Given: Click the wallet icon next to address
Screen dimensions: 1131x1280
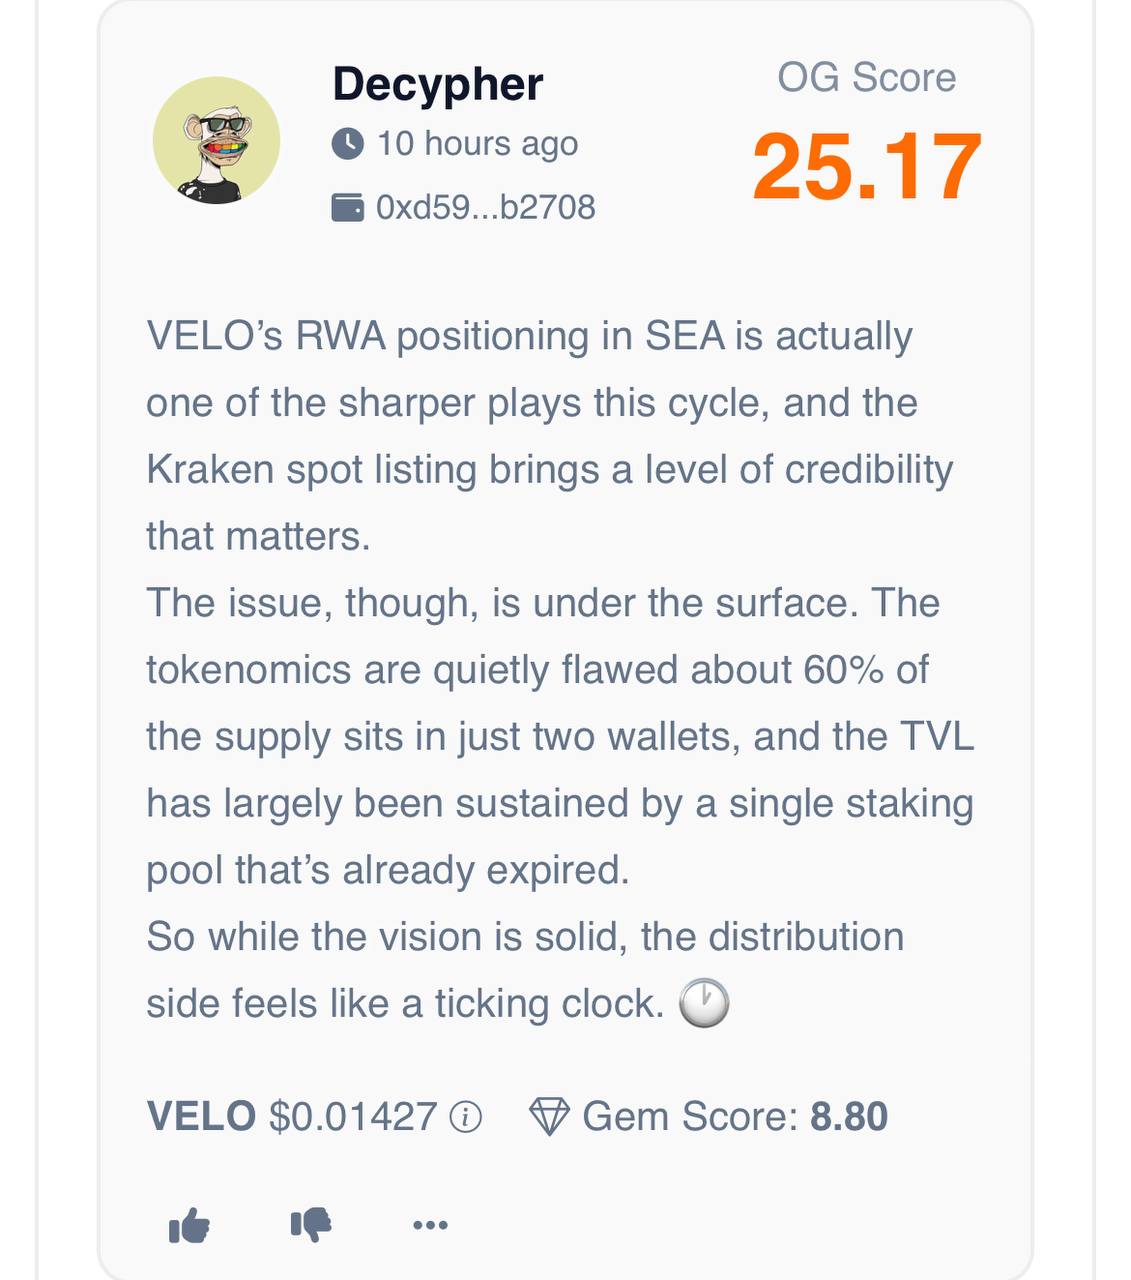Looking at the screenshot, I should 347,207.
